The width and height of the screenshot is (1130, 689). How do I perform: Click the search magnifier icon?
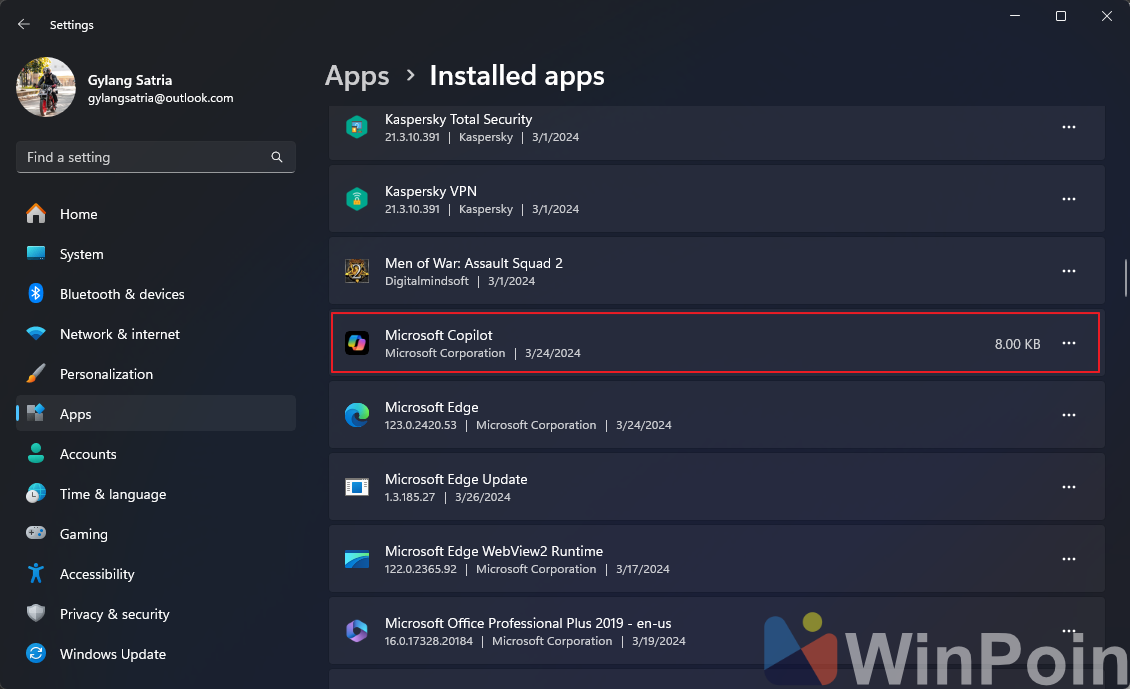point(277,157)
